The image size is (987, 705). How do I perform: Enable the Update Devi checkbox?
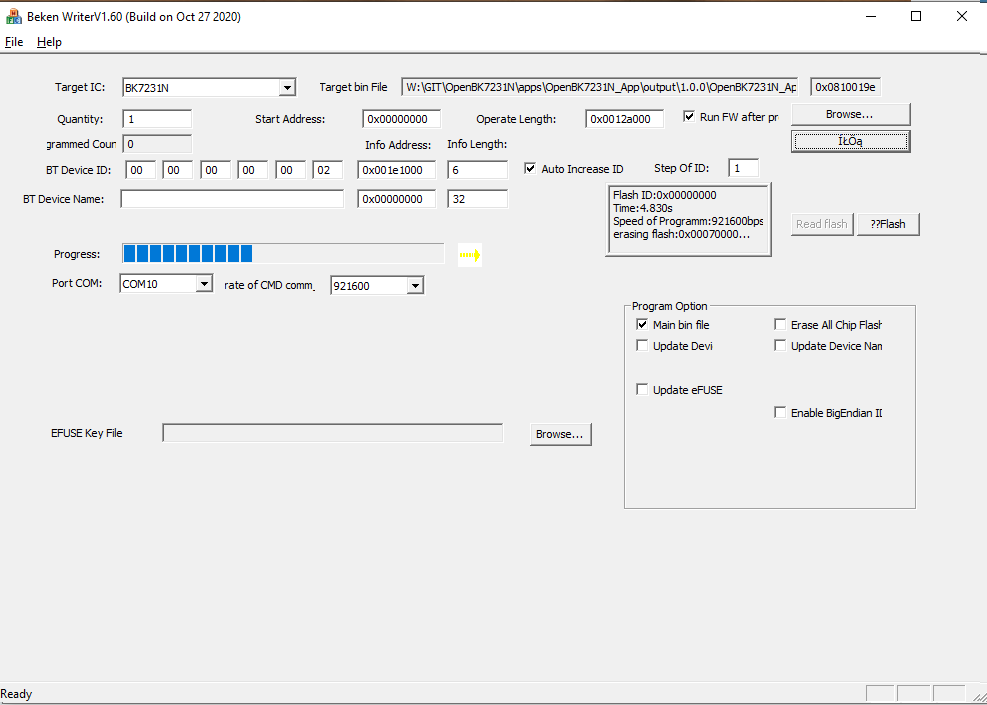(642, 346)
